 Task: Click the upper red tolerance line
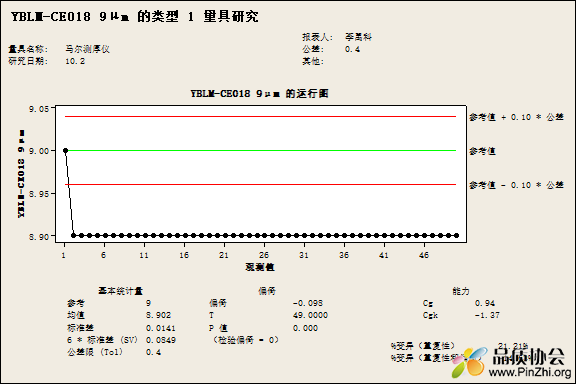(261, 116)
